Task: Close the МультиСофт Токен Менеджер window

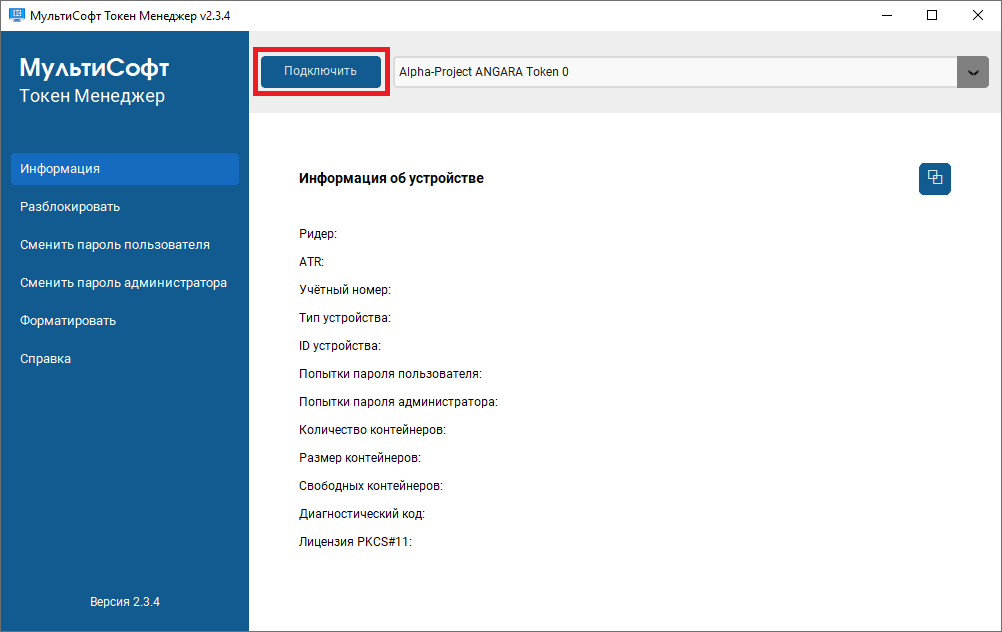Action: click(978, 15)
